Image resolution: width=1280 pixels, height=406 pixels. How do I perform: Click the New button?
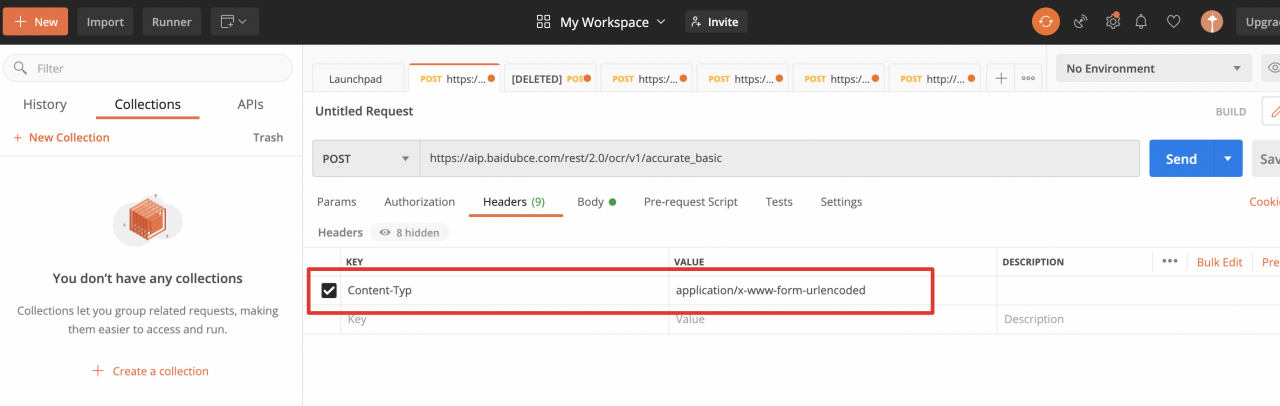pyautogui.click(x=35, y=21)
